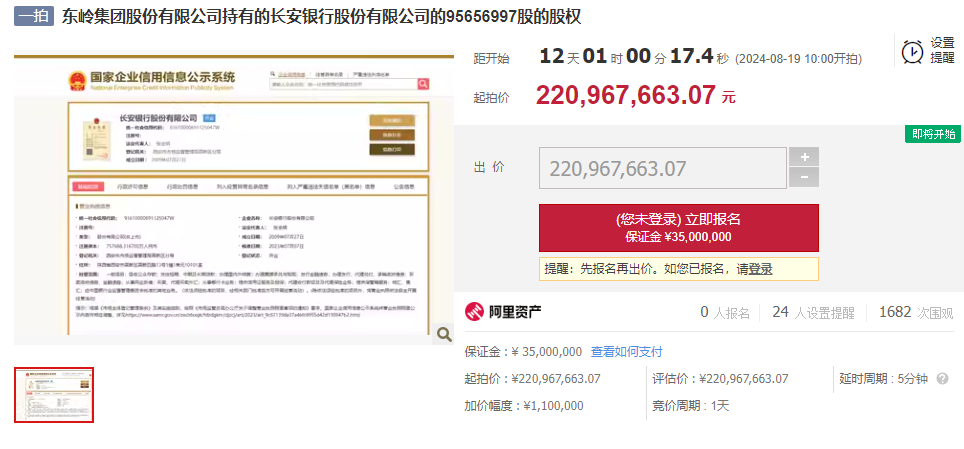This screenshot has height=449, width=964.
Task: Click the alarm clock reminder icon
Action: [x=912, y=52]
